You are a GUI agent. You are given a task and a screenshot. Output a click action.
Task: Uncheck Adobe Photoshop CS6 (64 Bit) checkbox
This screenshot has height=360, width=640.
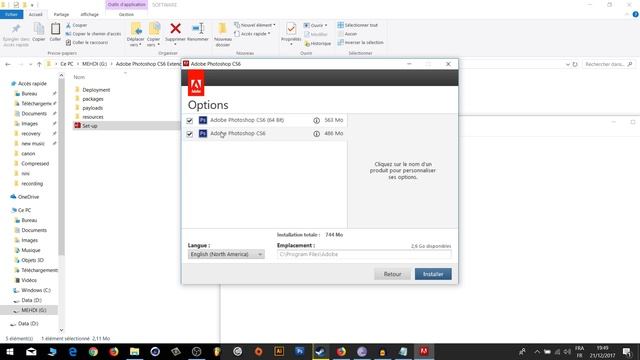[189, 120]
